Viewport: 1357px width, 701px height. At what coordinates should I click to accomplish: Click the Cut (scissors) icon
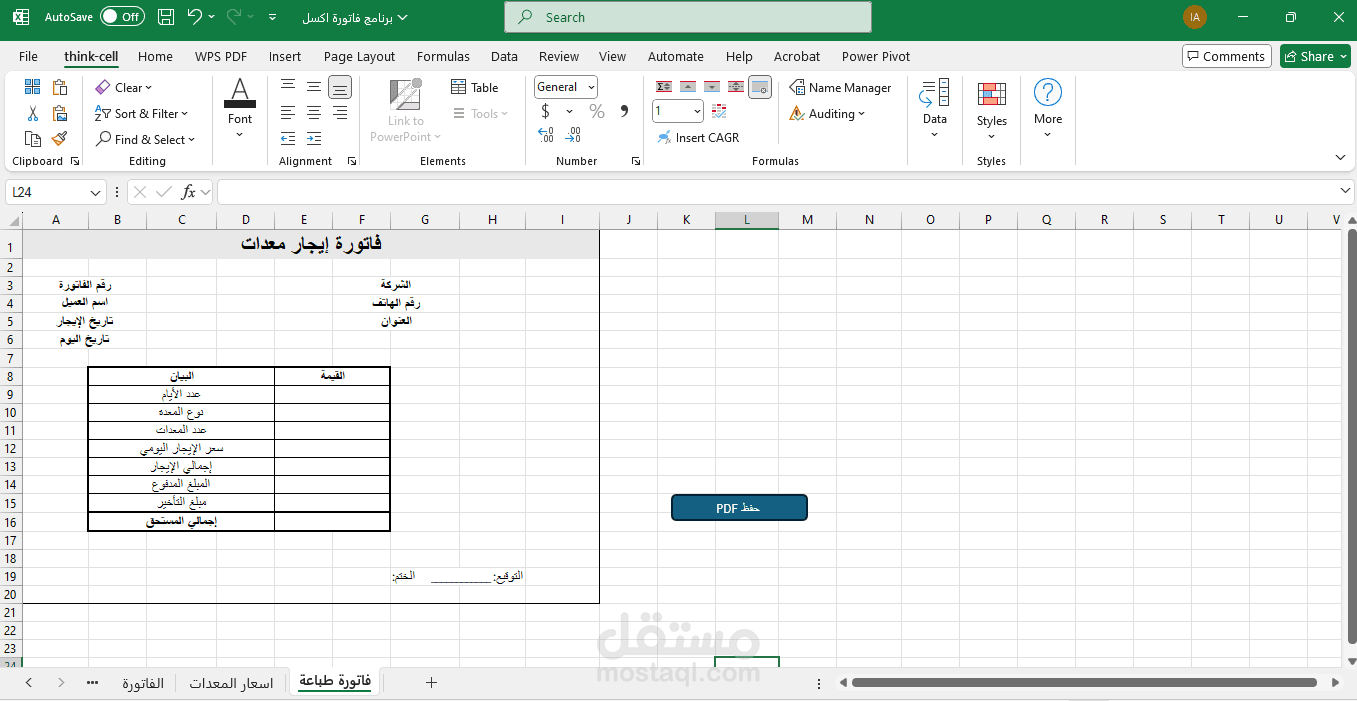click(32, 113)
